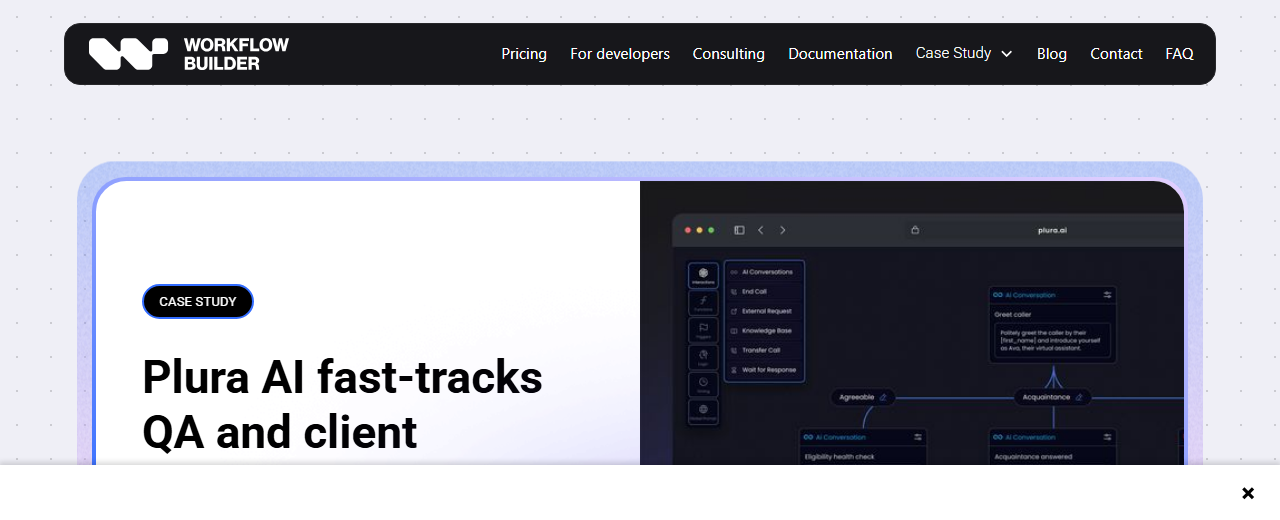Click the Plura AI fast-tracks headline
This screenshot has width=1280, height=520.
pos(342,405)
